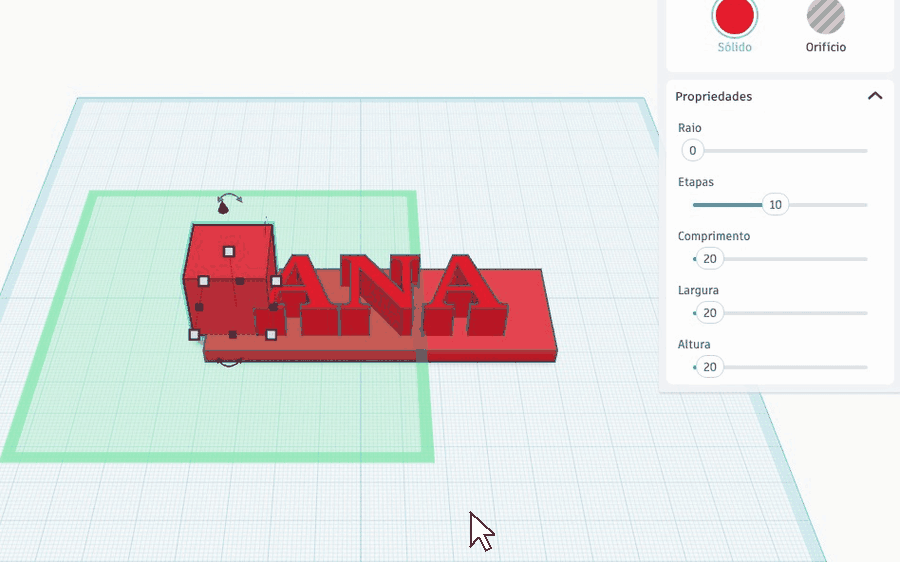Click the rotation arrow below the cube
Screen dimensions: 900x562
tap(228, 363)
